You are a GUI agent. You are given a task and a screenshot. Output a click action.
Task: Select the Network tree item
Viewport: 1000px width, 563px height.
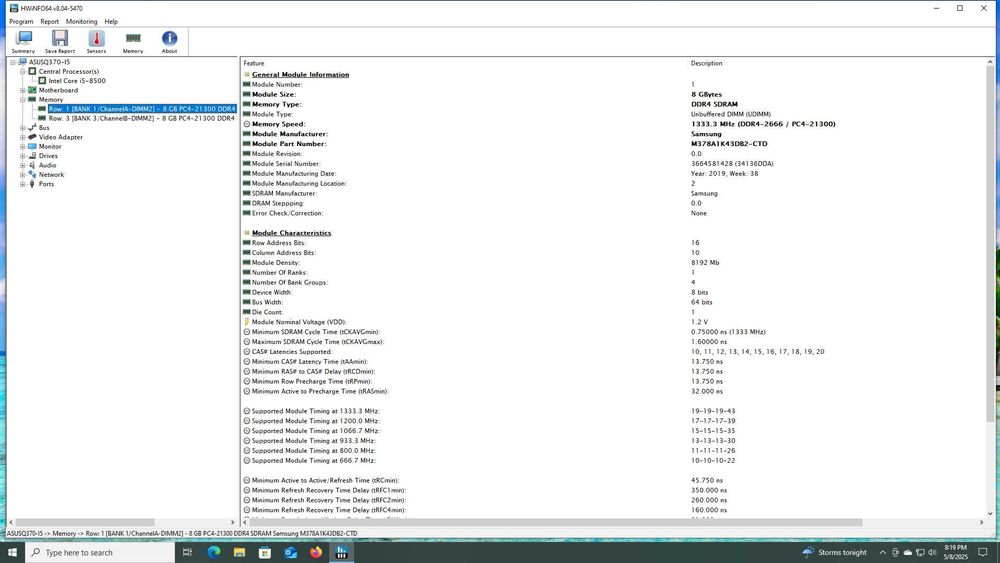tap(51, 174)
